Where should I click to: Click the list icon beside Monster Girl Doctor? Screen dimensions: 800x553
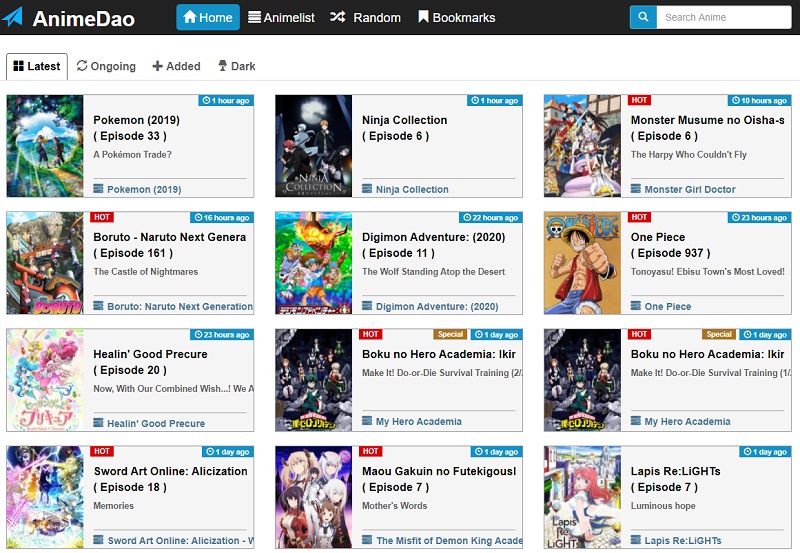point(636,189)
